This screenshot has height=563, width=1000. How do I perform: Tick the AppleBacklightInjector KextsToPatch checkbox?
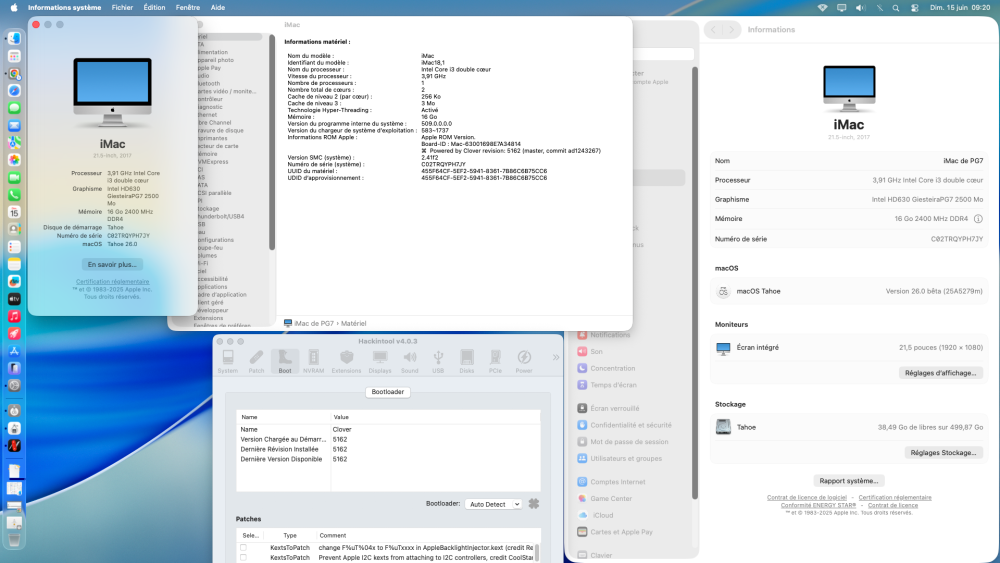click(x=243, y=547)
